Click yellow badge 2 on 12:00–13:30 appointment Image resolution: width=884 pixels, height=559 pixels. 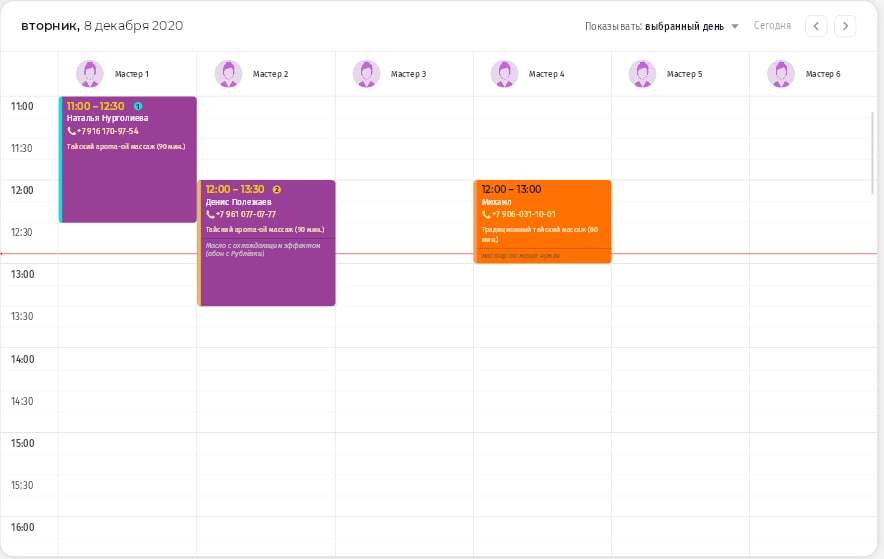[x=276, y=189]
